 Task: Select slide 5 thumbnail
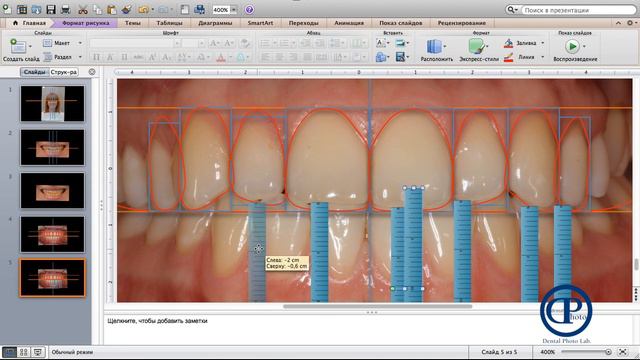[53, 278]
